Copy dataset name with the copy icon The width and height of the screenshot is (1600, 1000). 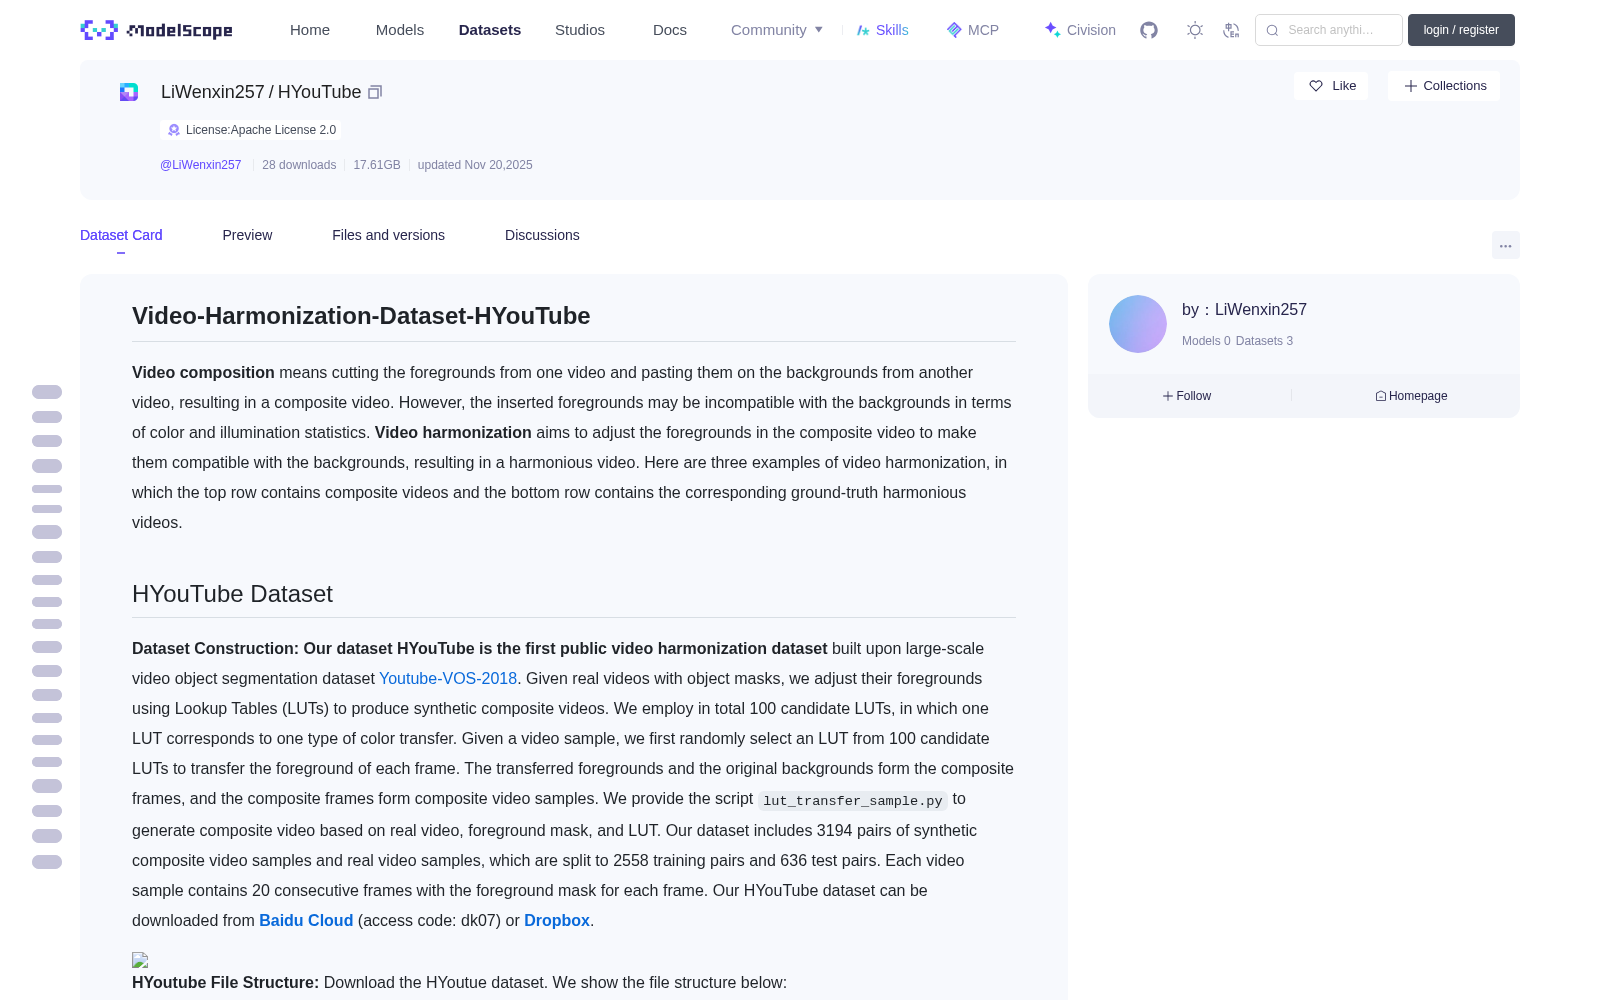(x=375, y=92)
